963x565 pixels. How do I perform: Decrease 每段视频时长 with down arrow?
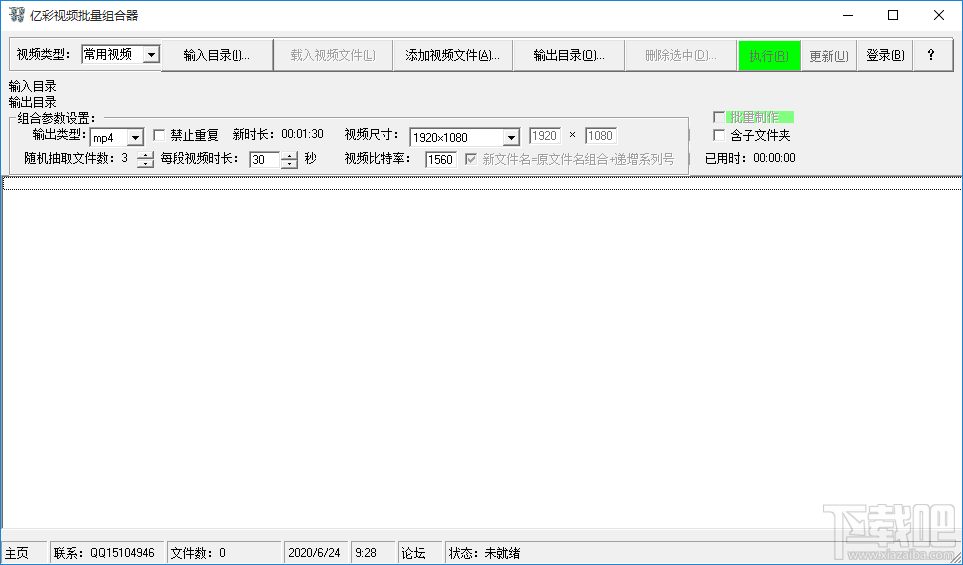pos(289,164)
